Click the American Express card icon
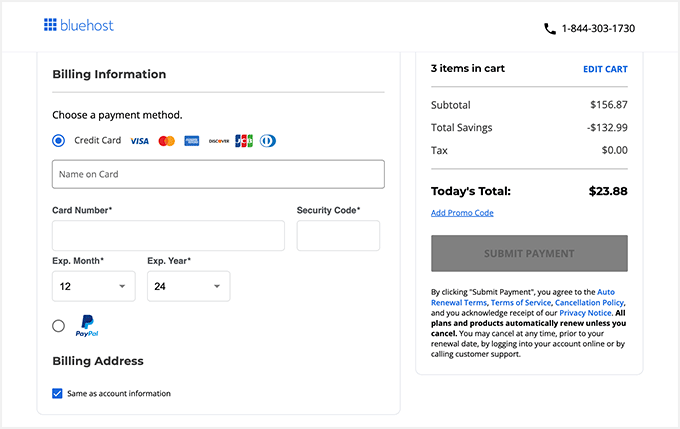The height and width of the screenshot is (429, 680). point(192,141)
